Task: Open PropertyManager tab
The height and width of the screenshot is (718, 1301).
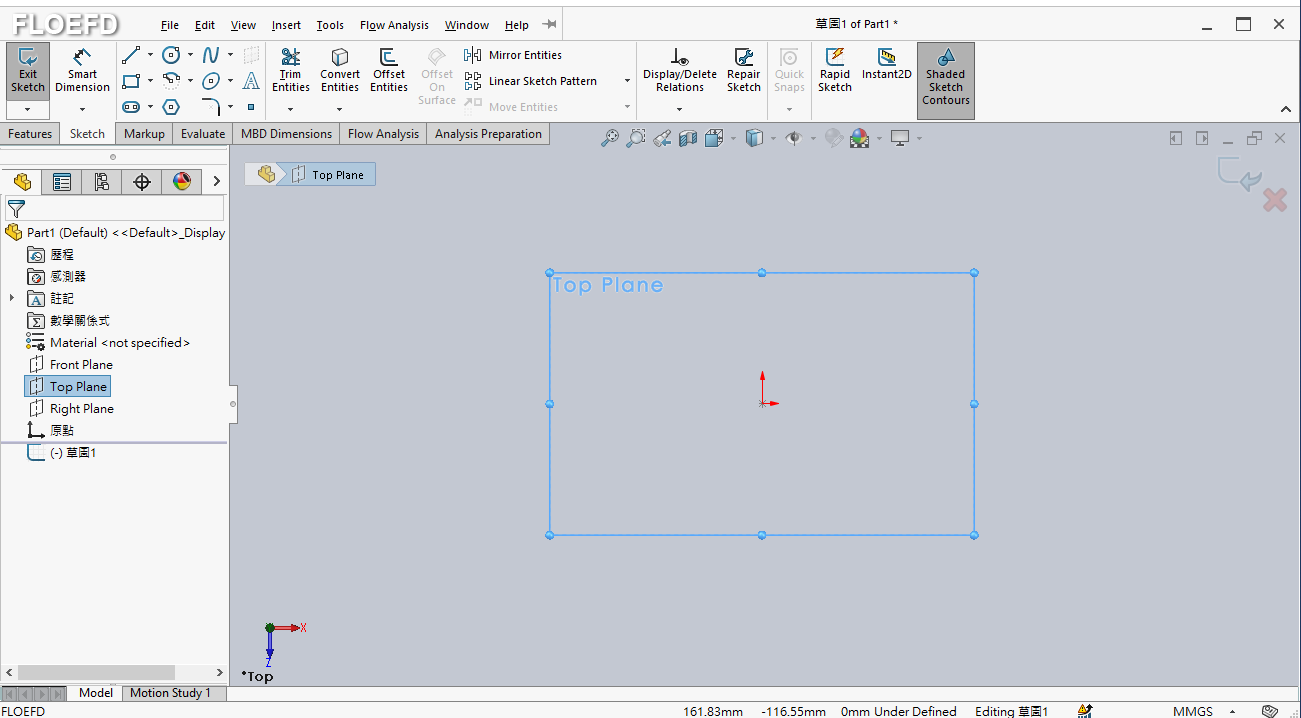Action: pos(62,181)
